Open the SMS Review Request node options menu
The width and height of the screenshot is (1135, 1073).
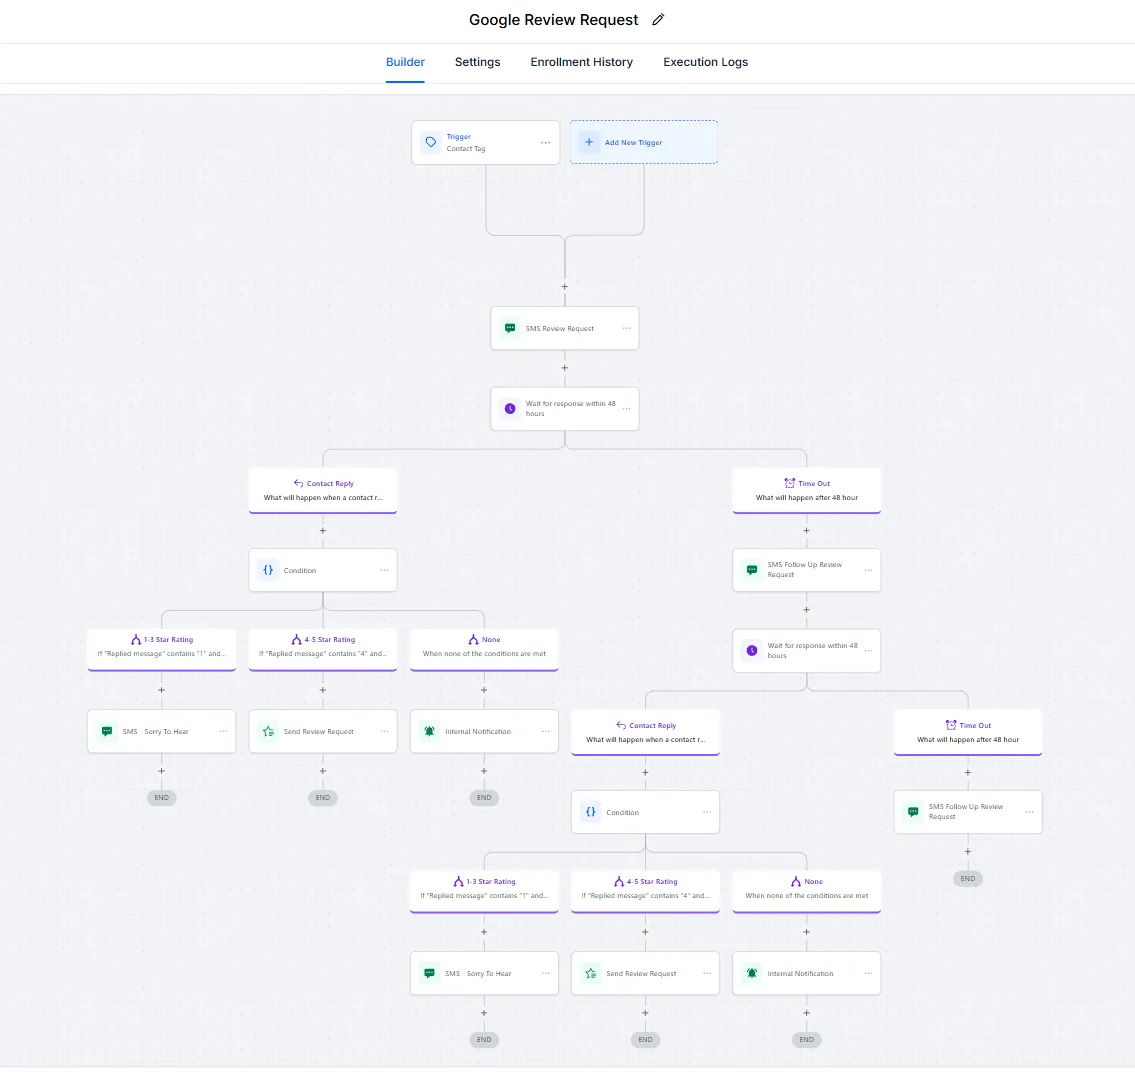(626, 328)
